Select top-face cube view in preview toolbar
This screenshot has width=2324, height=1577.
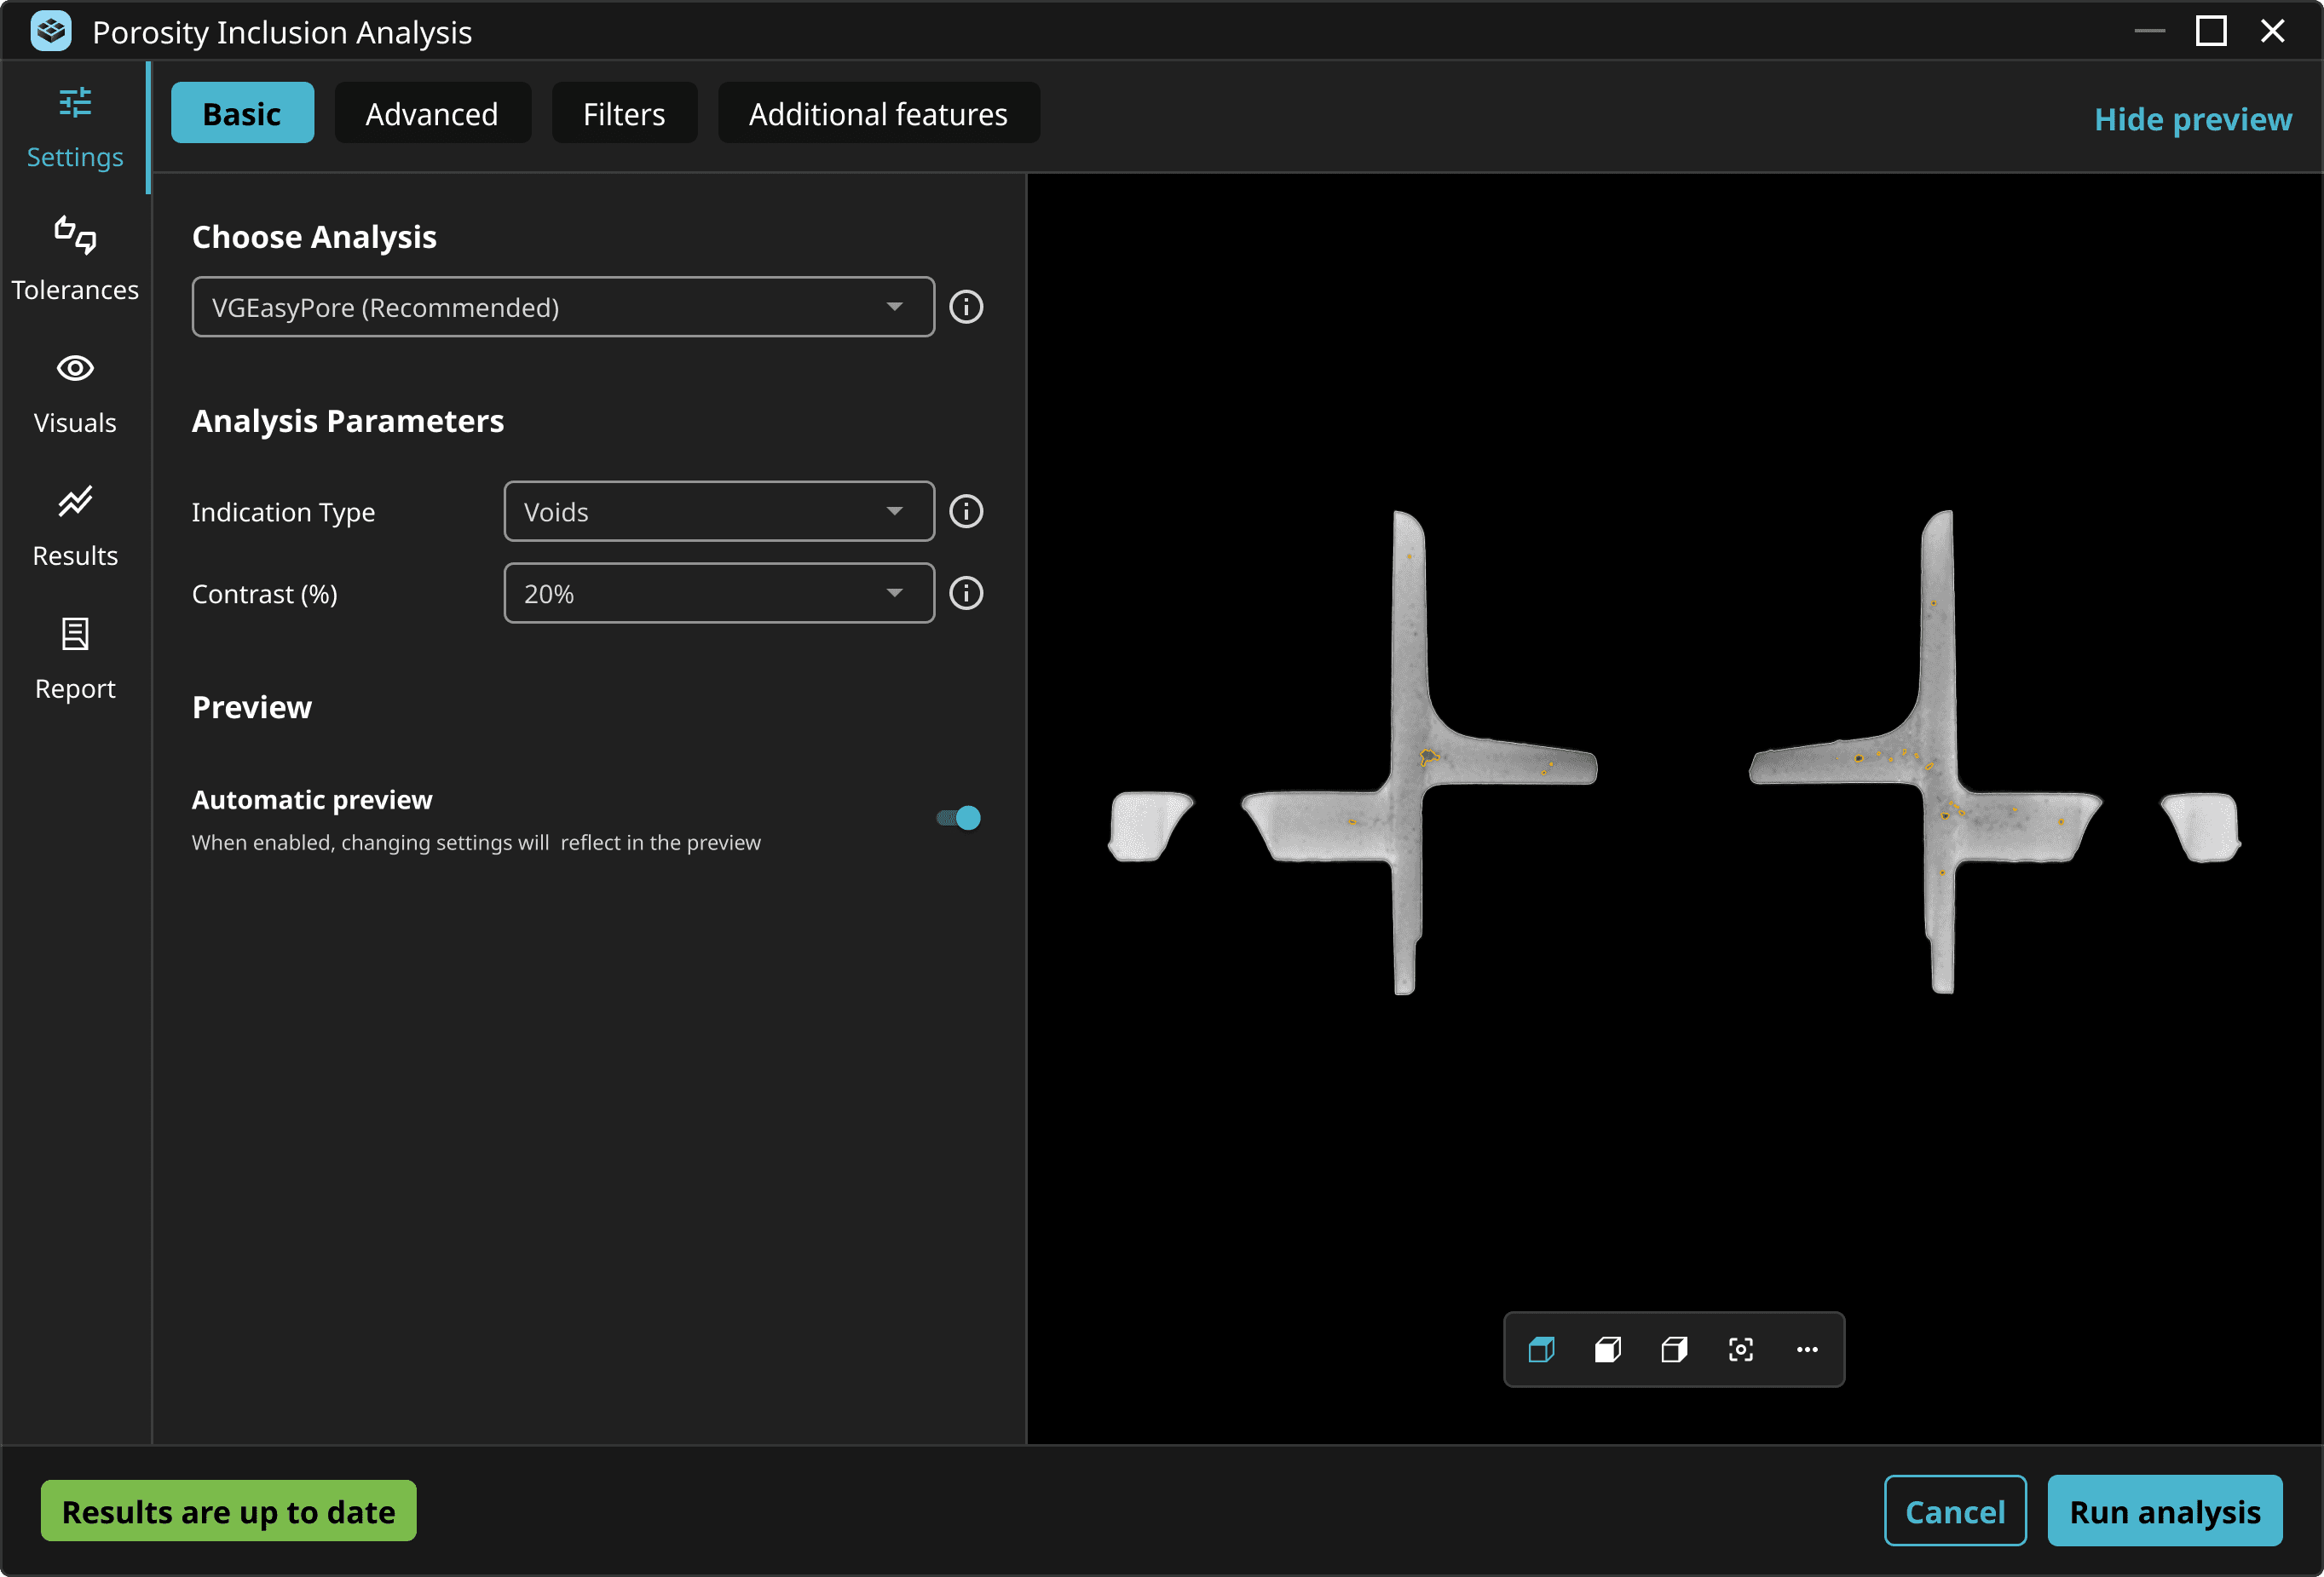1541,1350
